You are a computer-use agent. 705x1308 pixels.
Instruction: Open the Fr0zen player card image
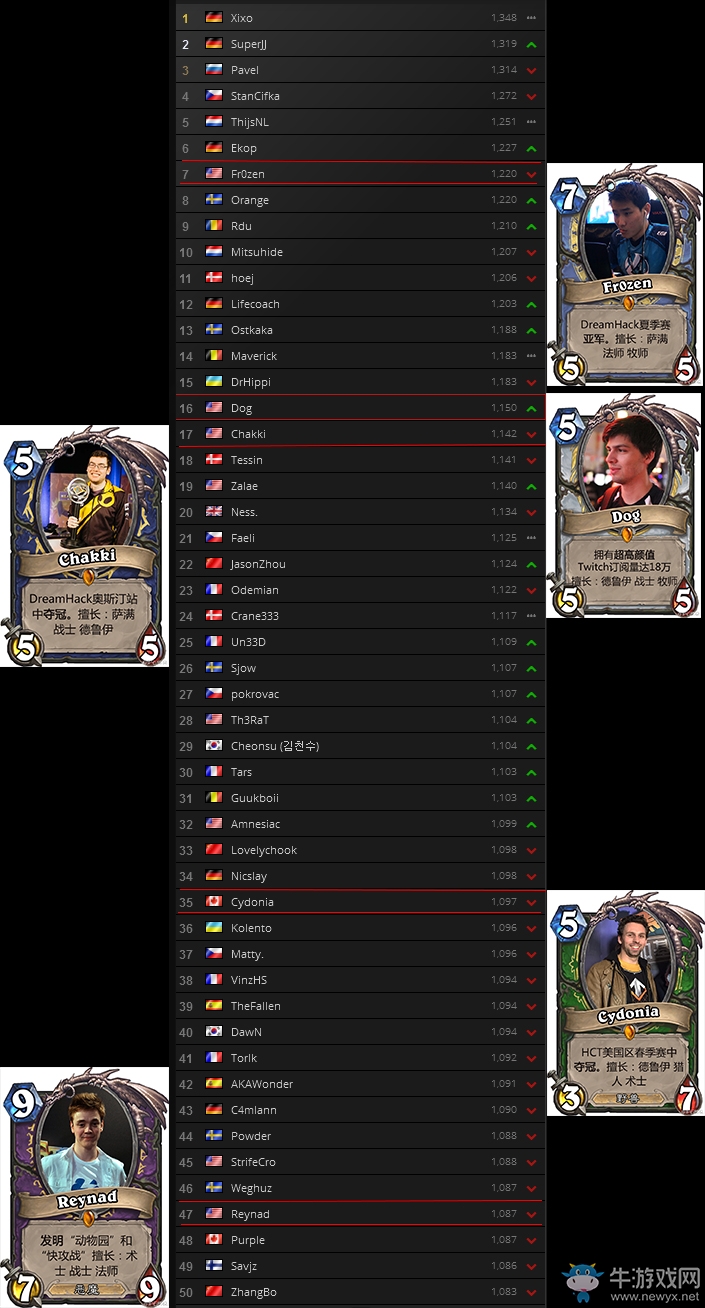(x=625, y=276)
